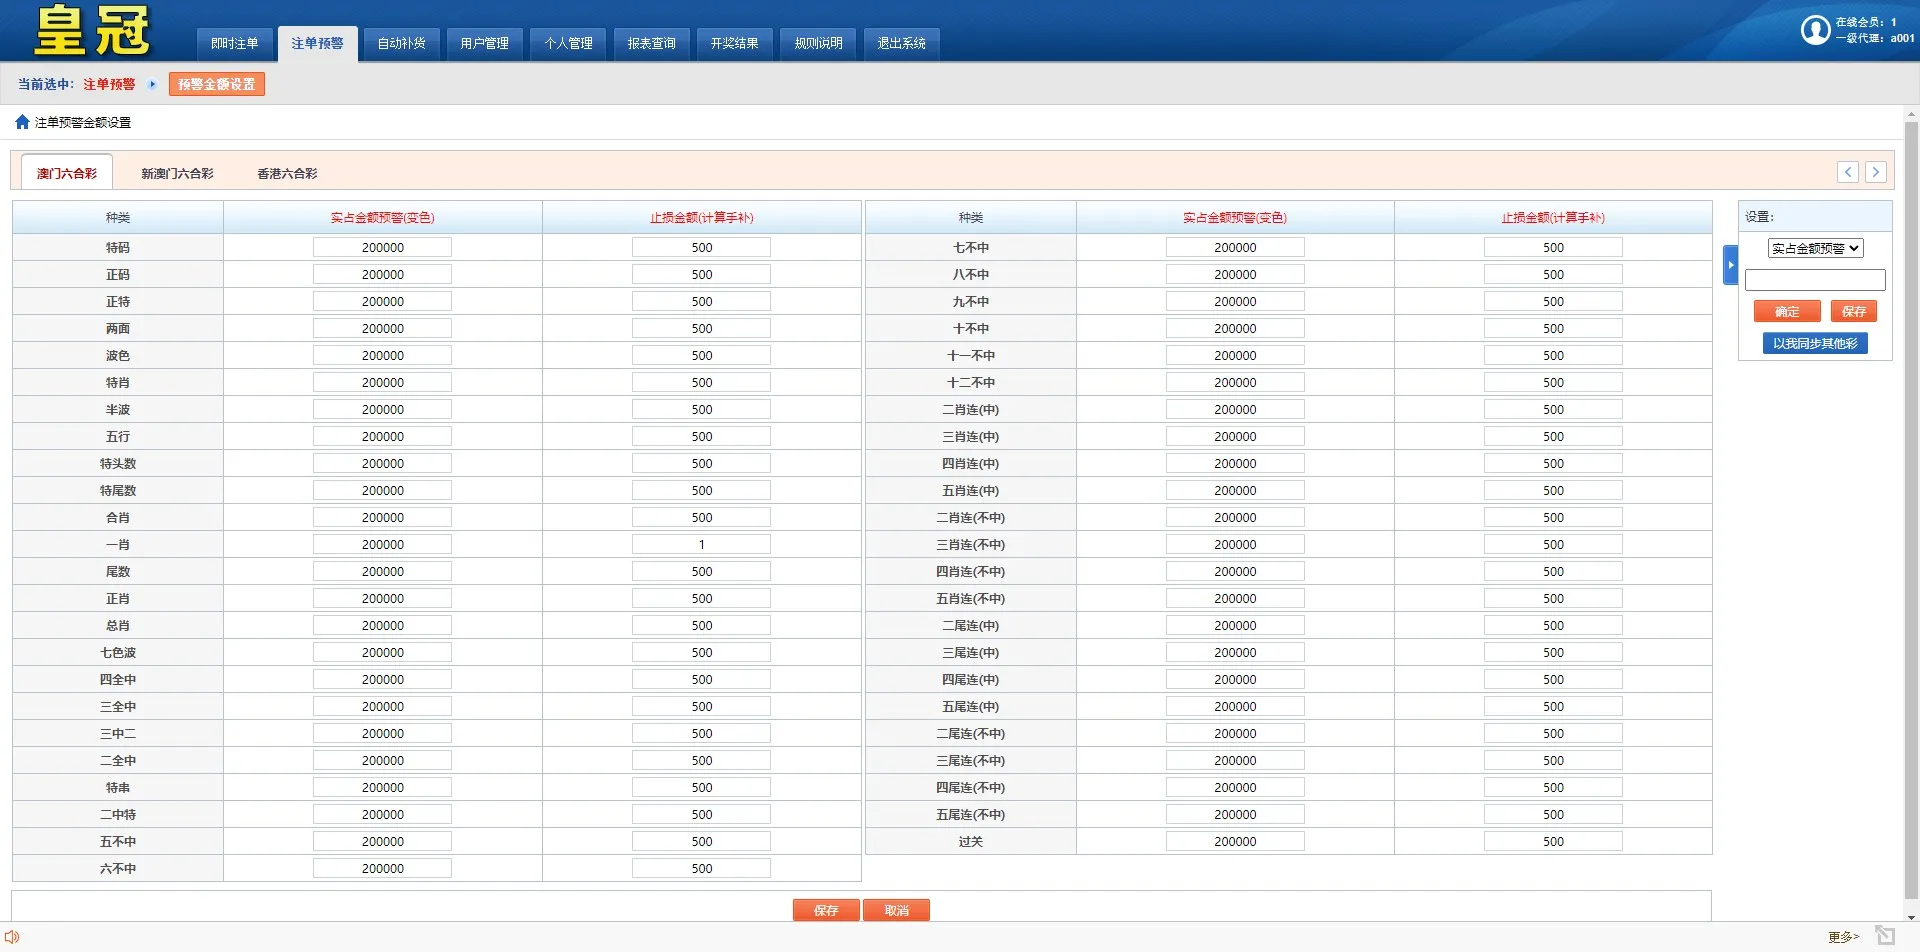1920x952 pixels.
Task: Click the empty input field in the settings panel
Action: pos(1814,279)
